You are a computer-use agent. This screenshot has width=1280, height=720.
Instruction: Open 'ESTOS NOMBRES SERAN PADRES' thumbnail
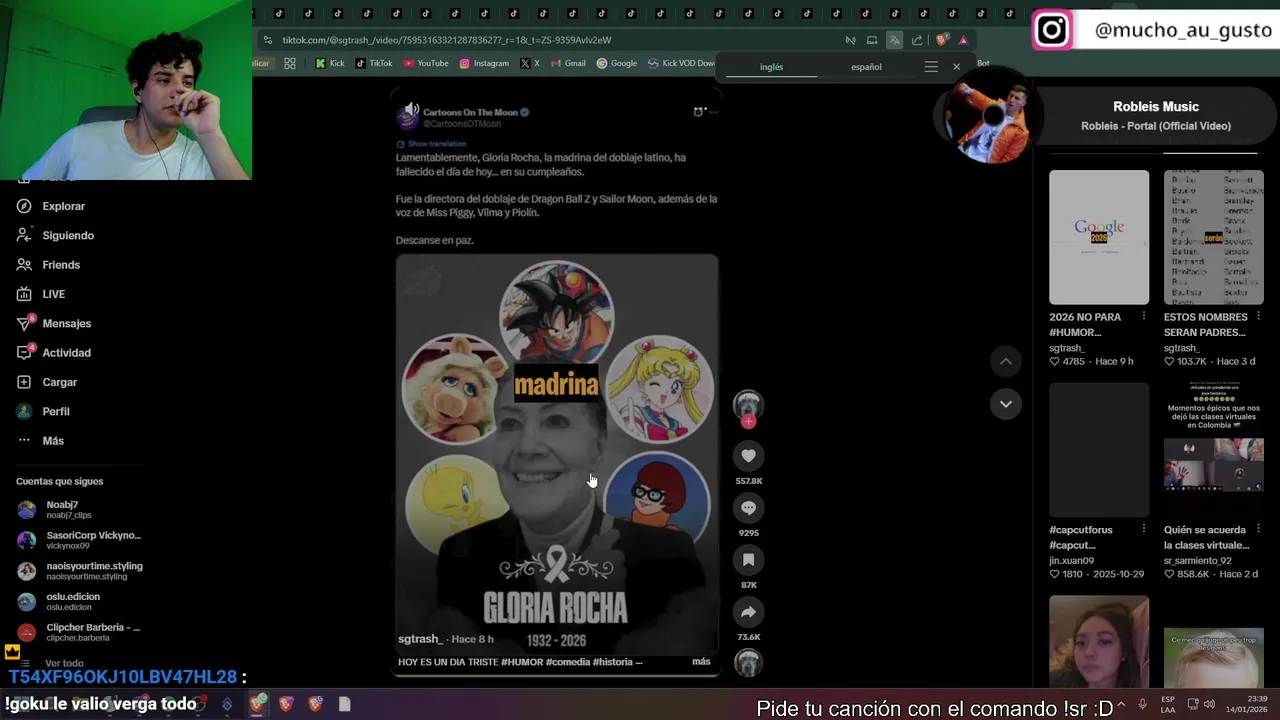click(1213, 237)
